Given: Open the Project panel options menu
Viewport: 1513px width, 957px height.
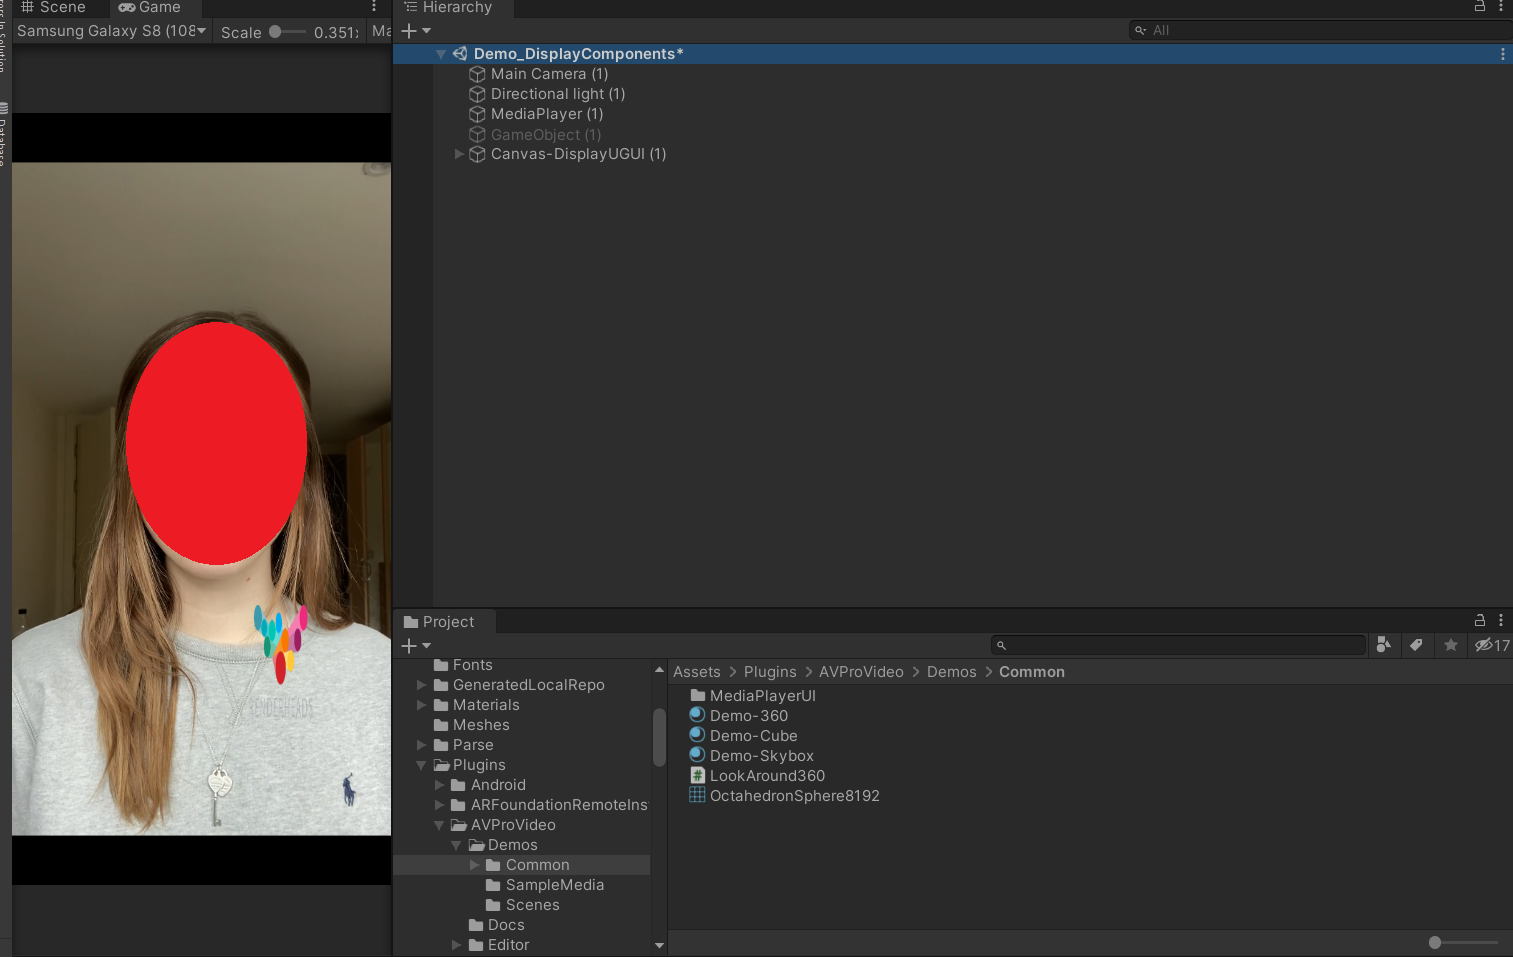Looking at the screenshot, I should pos(1502,620).
